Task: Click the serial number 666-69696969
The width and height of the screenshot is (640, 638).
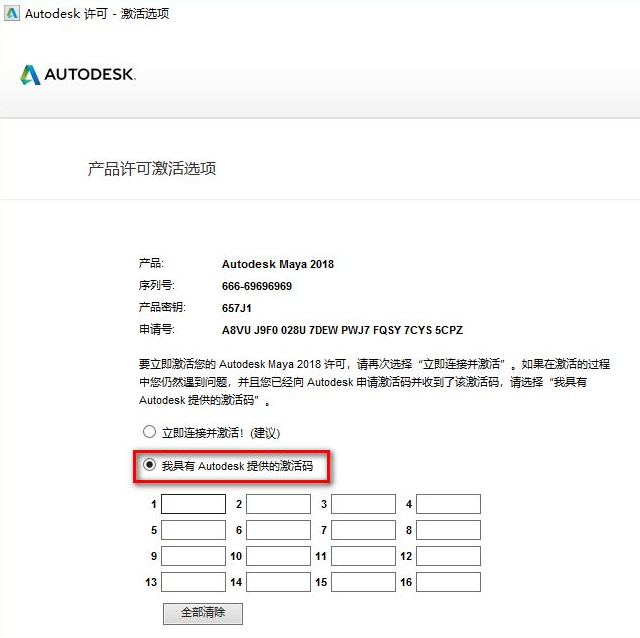Action: pyautogui.click(x=256, y=286)
